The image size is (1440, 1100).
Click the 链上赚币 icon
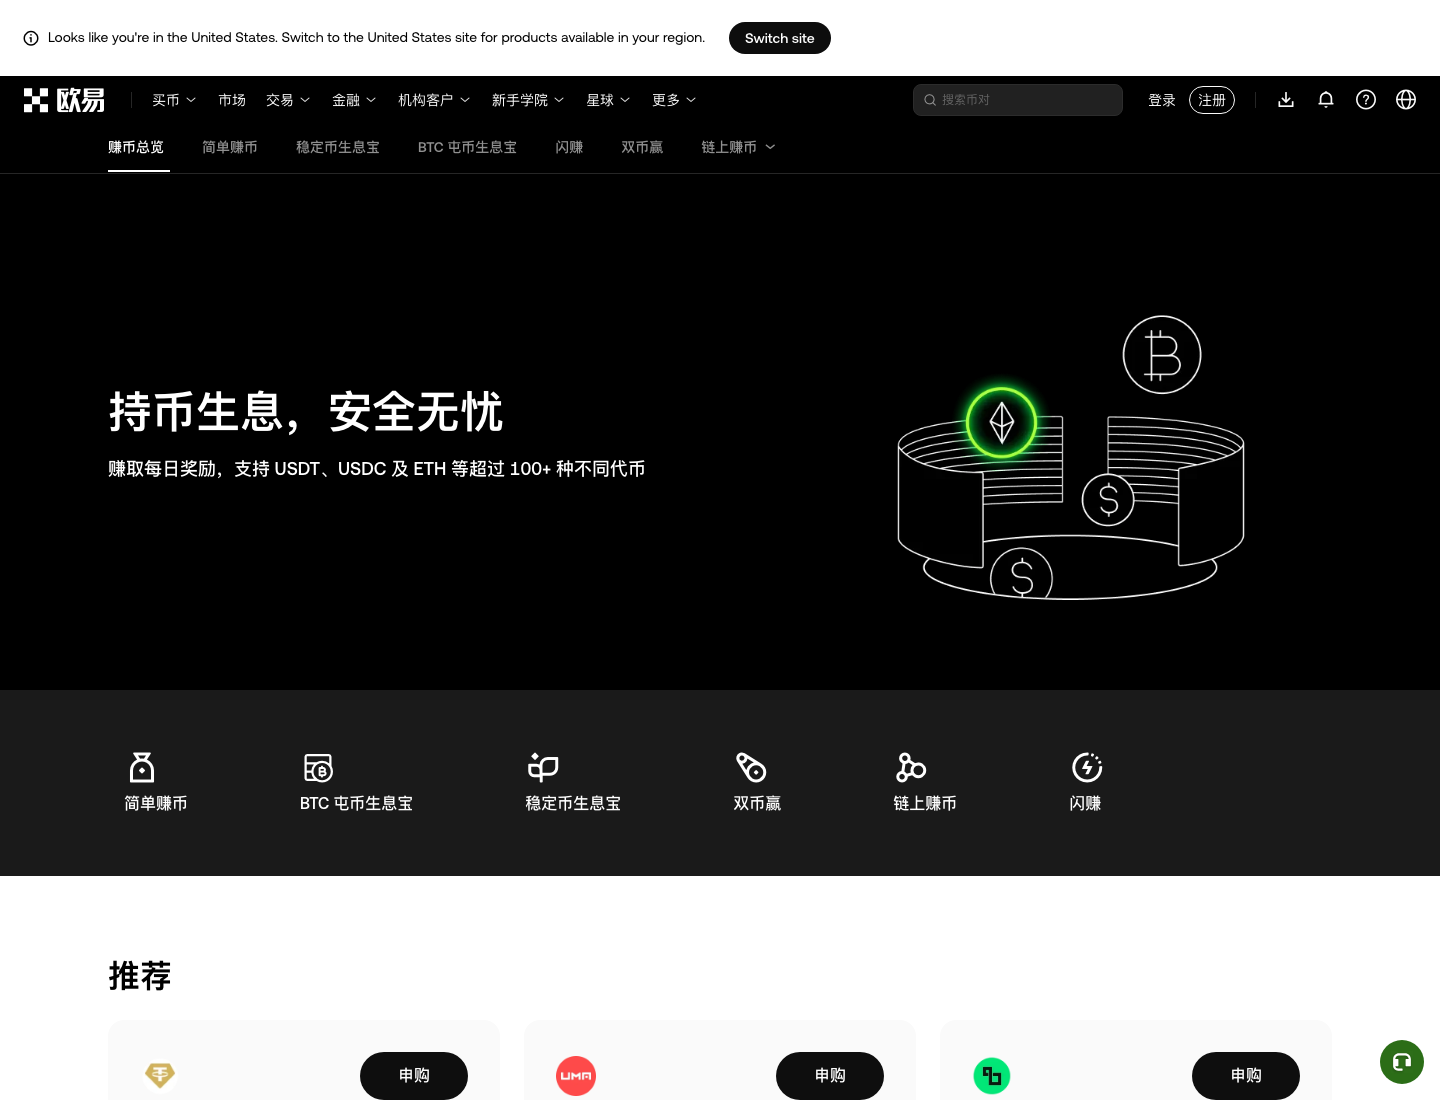click(x=911, y=767)
